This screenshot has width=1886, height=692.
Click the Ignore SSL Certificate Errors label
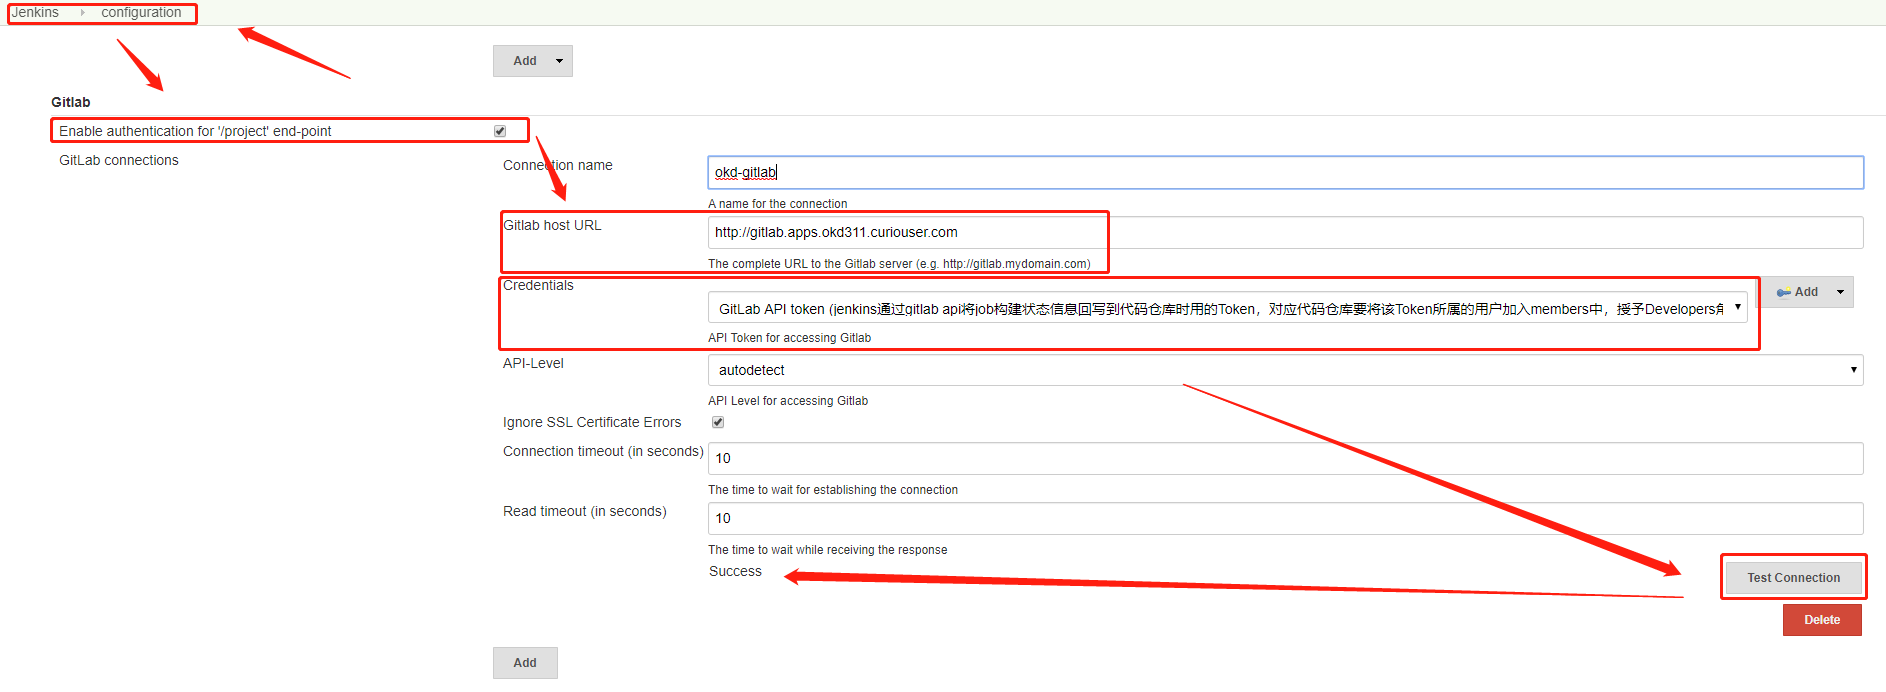coord(592,422)
